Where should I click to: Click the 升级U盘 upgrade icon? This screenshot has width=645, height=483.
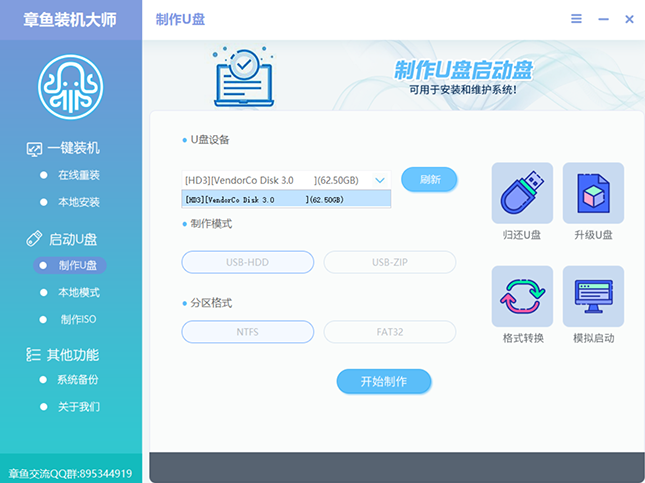pos(592,193)
